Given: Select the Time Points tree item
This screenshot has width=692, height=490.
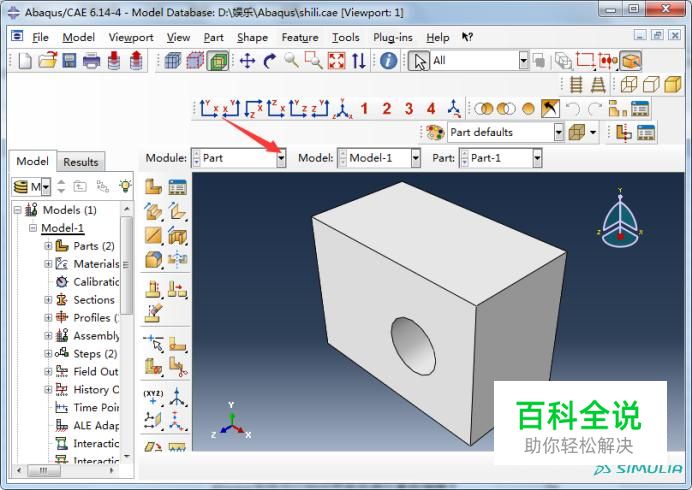Looking at the screenshot, I should pyautogui.click(x=96, y=407).
